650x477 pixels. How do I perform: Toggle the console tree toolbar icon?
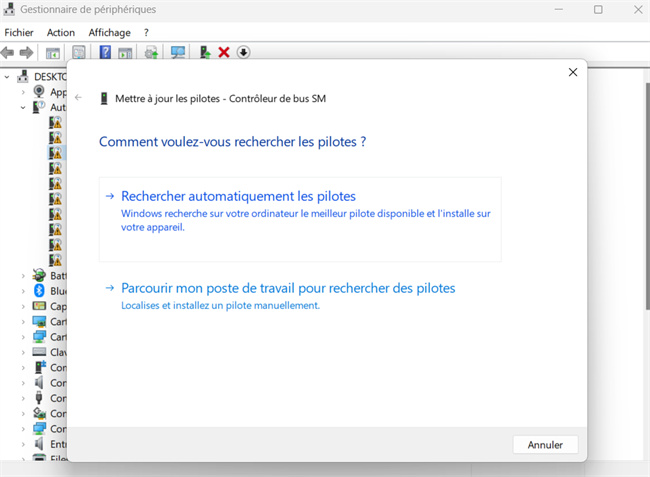click(x=53, y=53)
